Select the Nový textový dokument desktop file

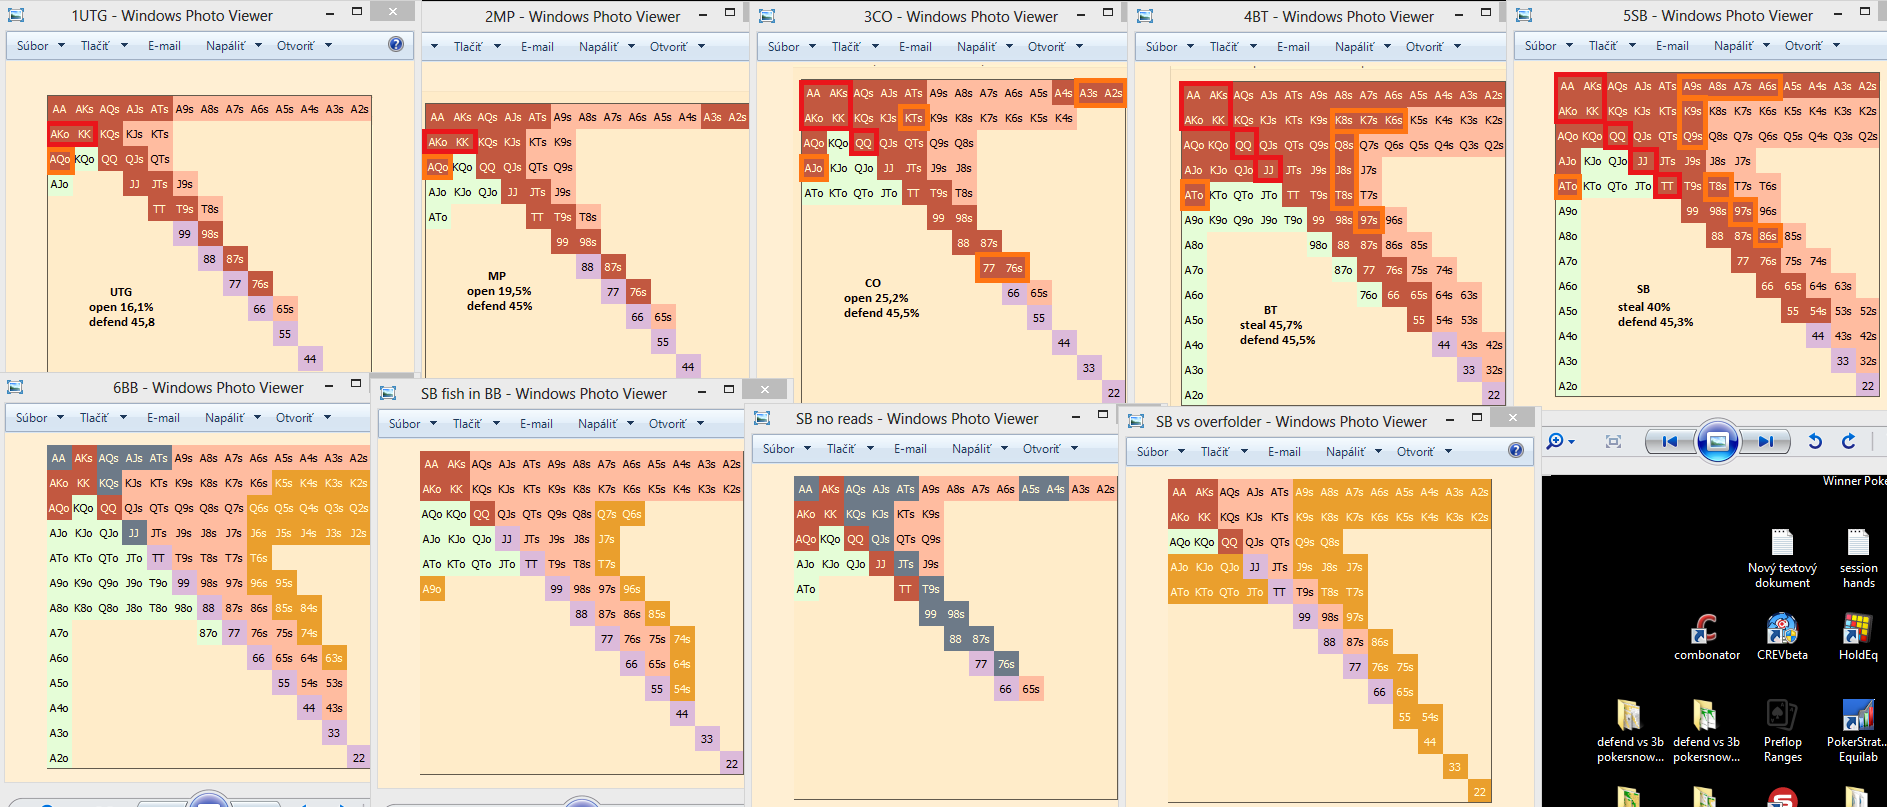pyautogui.click(x=1782, y=558)
